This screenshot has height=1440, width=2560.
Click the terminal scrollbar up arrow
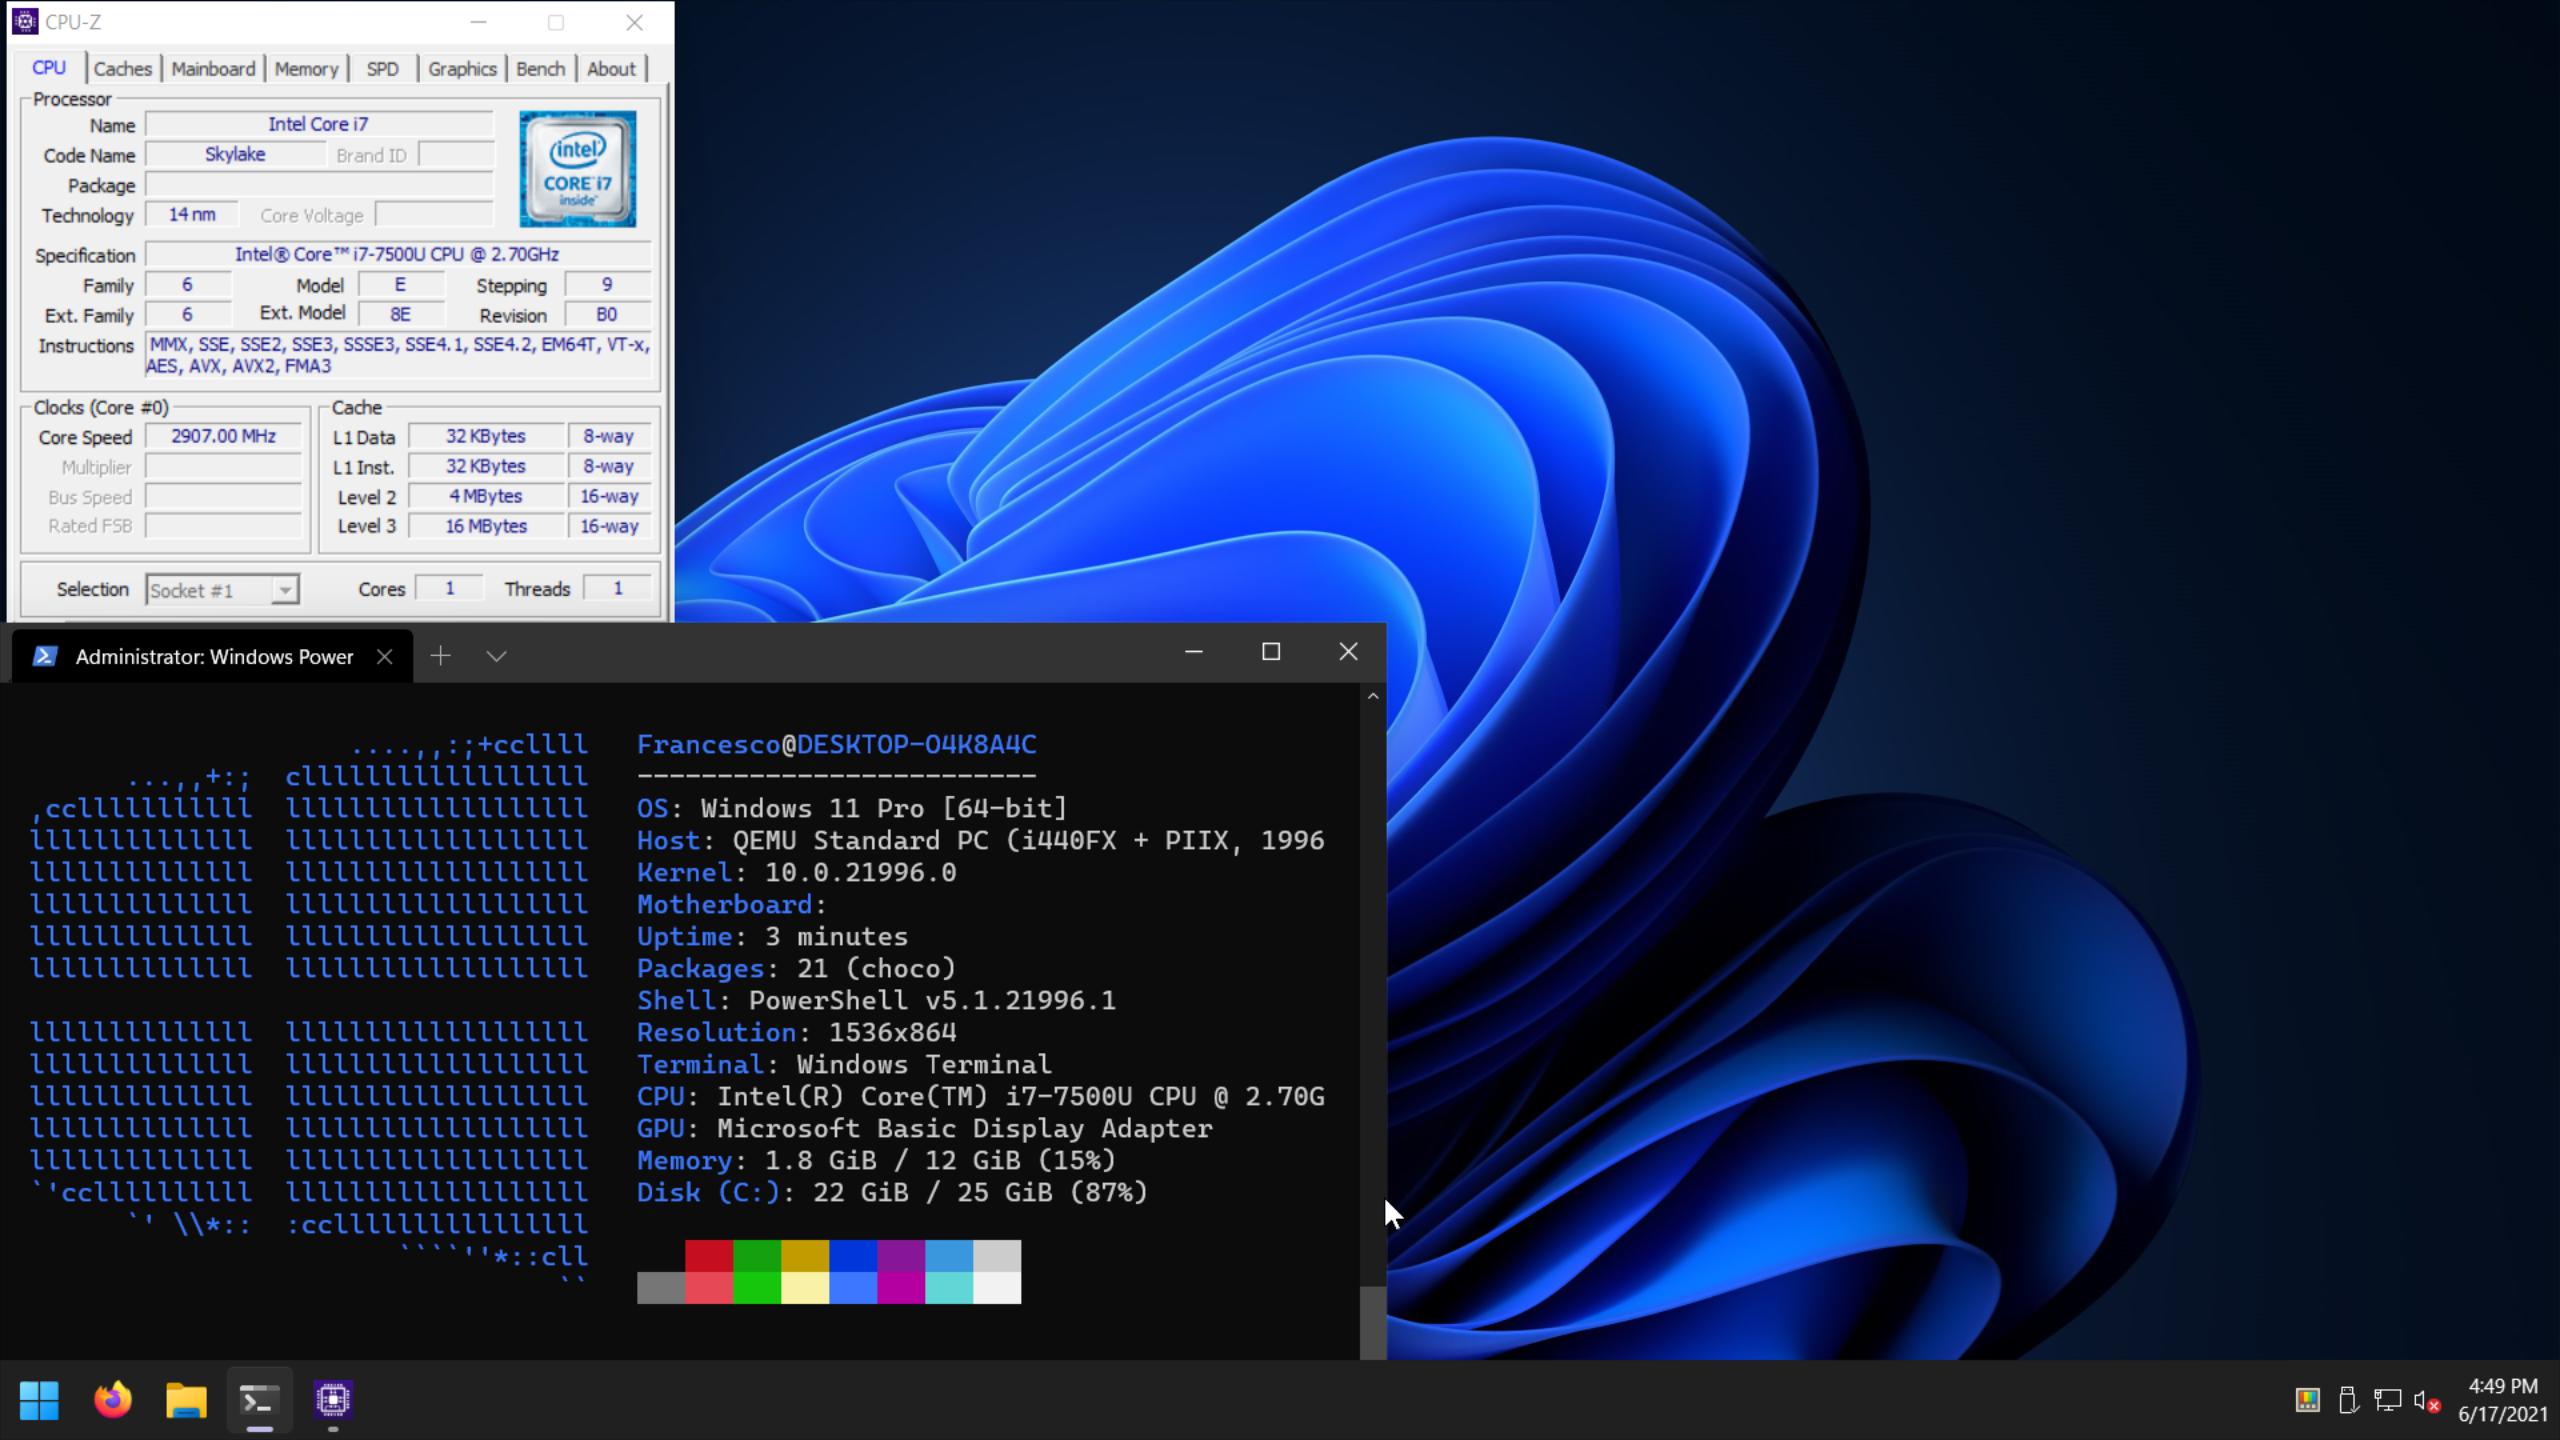coord(1373,696)
